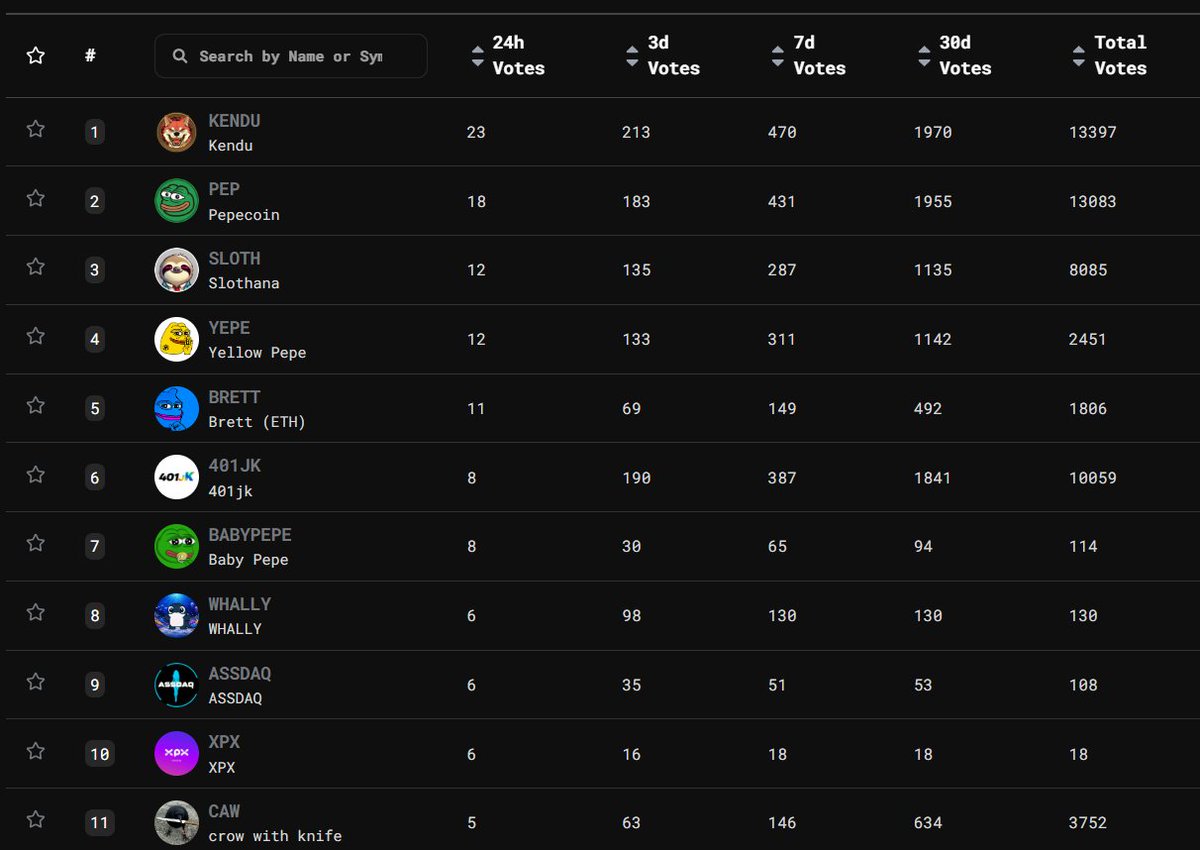Favorite the YEPE row star

pyautogui.click(x=36, y=336)
